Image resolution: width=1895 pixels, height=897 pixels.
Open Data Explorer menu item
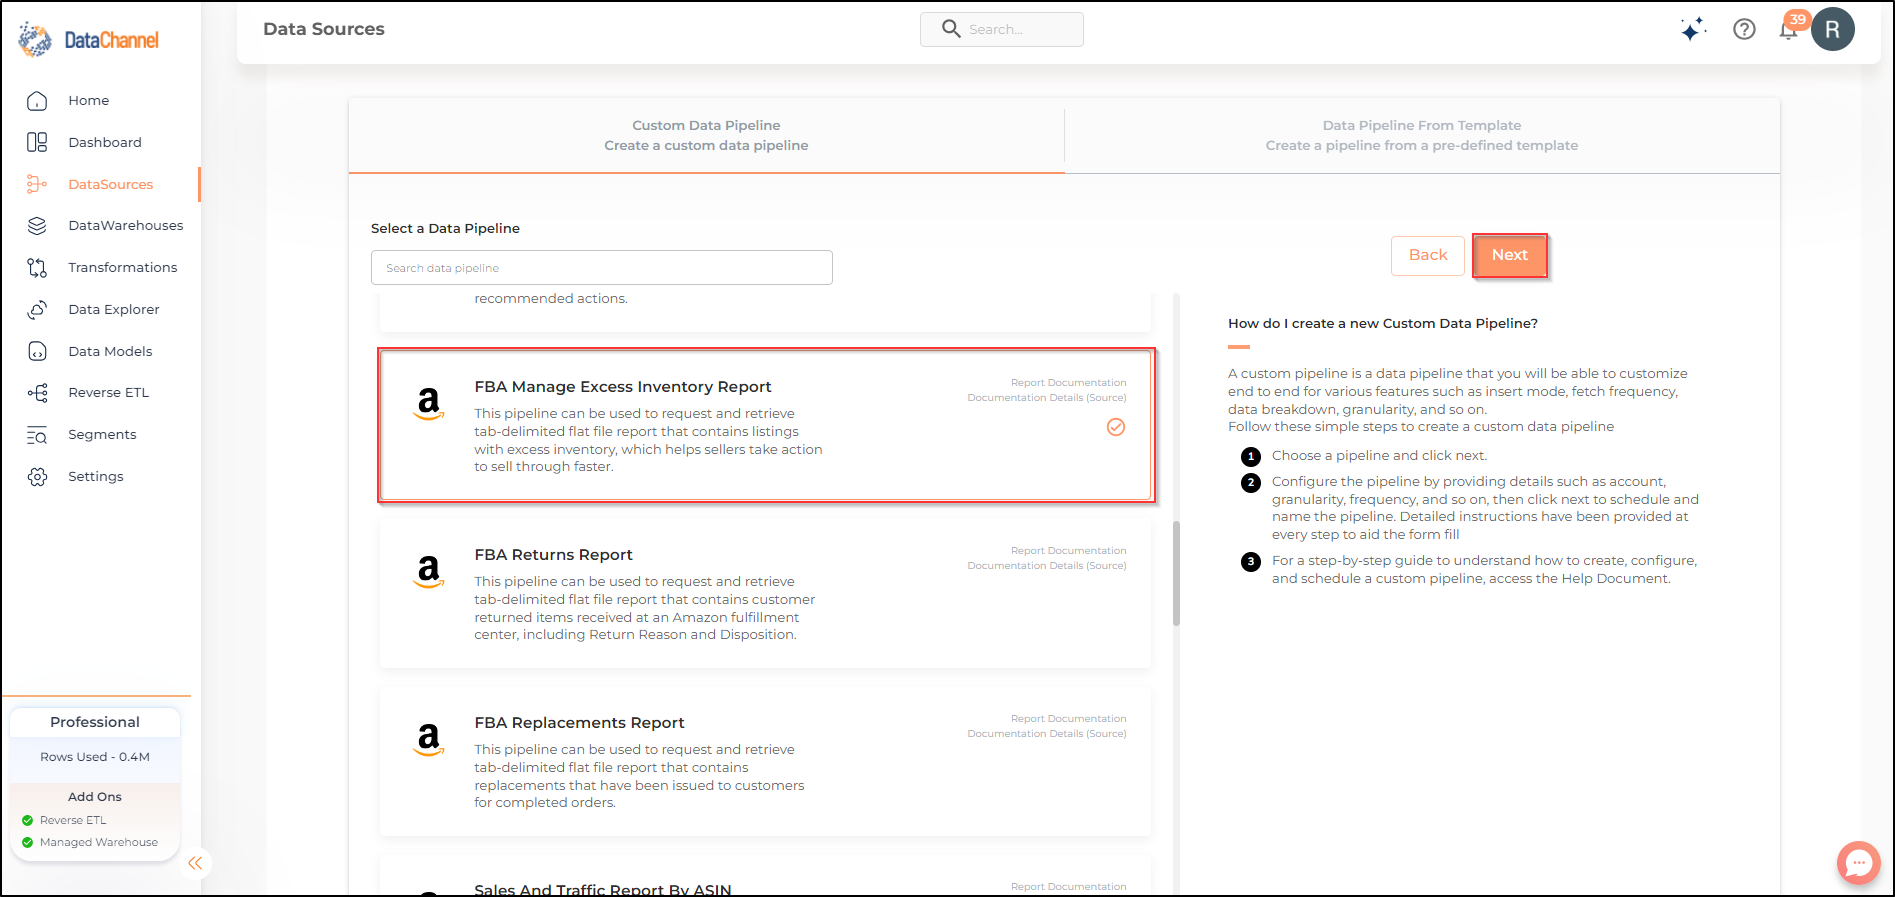114,310
